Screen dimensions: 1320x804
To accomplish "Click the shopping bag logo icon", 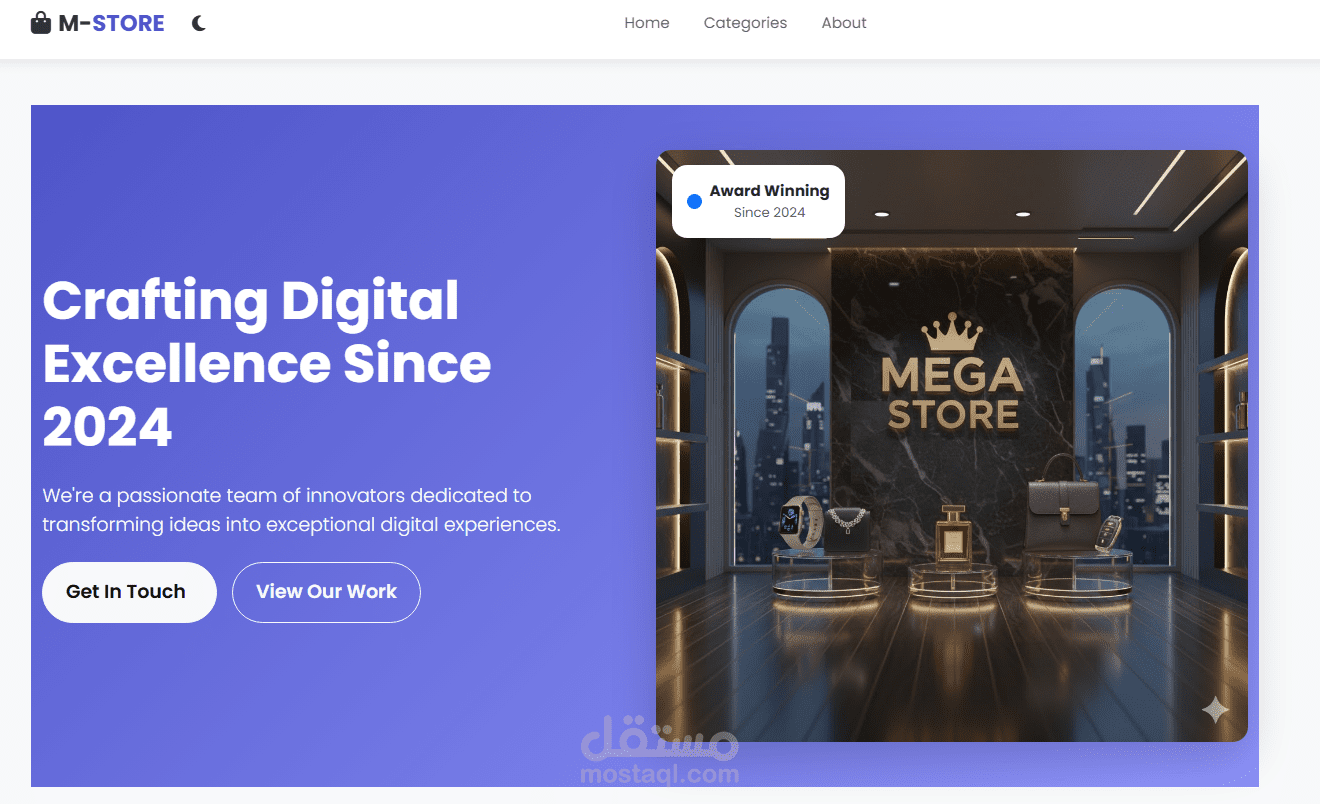I will coord(41,23).
